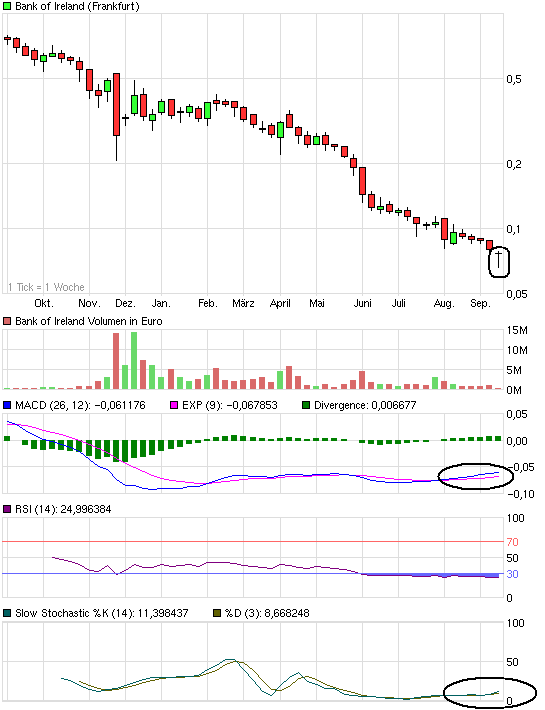Click the 'Feb.' month label
The image size is (545, 710).
point(207,303)
